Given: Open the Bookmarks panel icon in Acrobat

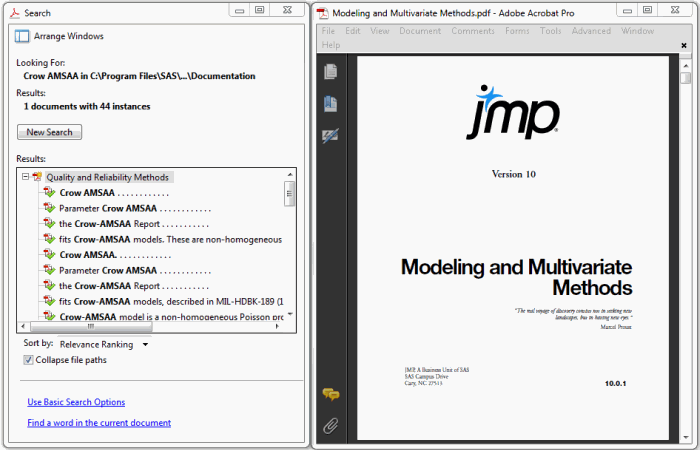Looking at the screenshot, I should pos(330,104).
